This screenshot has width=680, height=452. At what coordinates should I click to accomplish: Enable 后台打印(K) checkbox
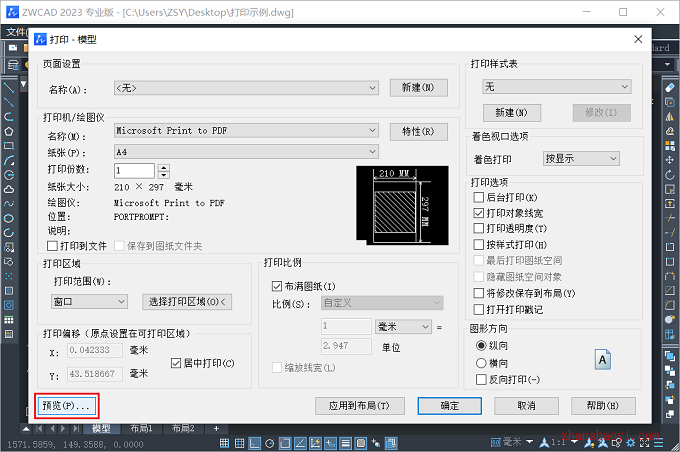pos(479,197)
